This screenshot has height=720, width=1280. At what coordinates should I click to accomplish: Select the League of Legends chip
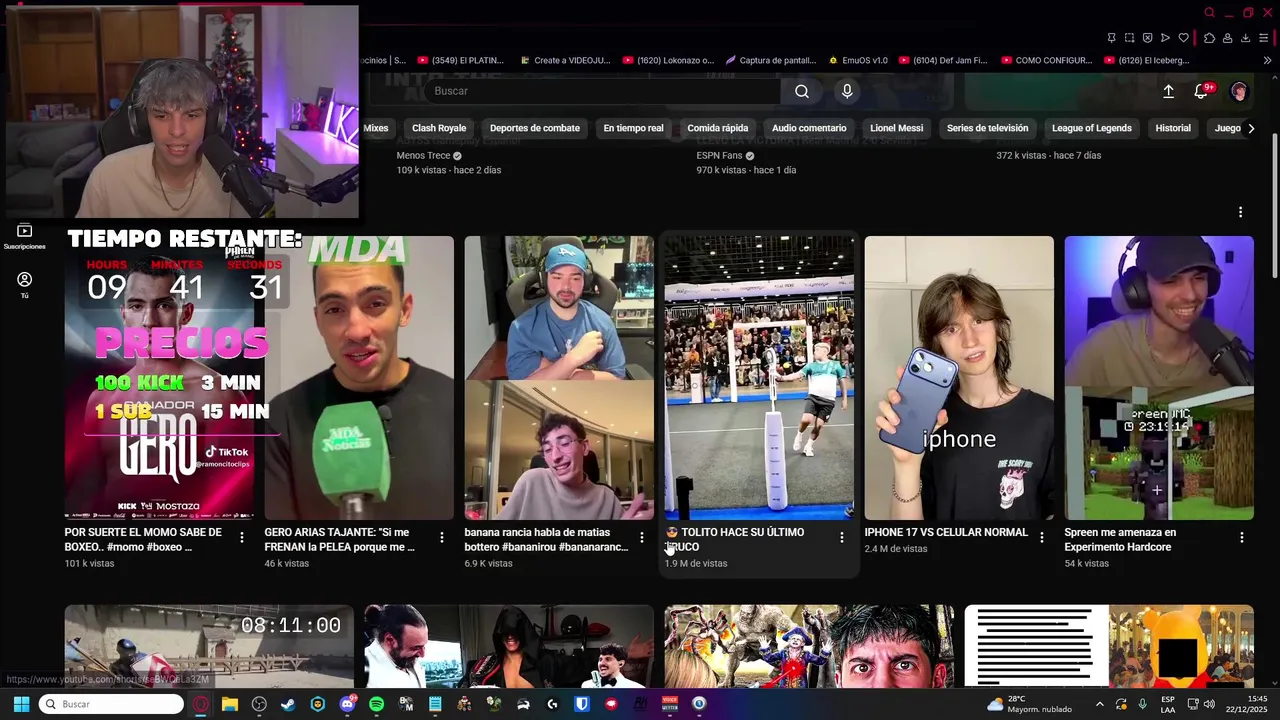(x=1091, y=128)
